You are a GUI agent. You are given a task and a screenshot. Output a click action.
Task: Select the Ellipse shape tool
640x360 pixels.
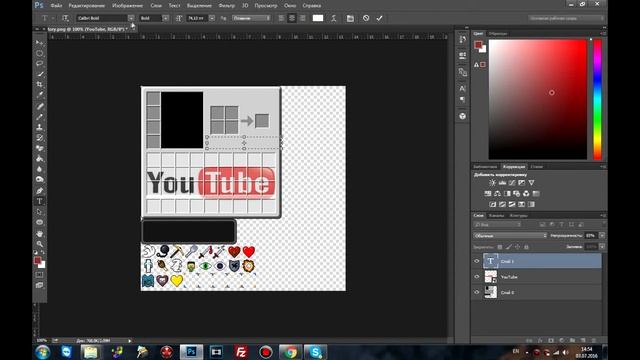40,222
